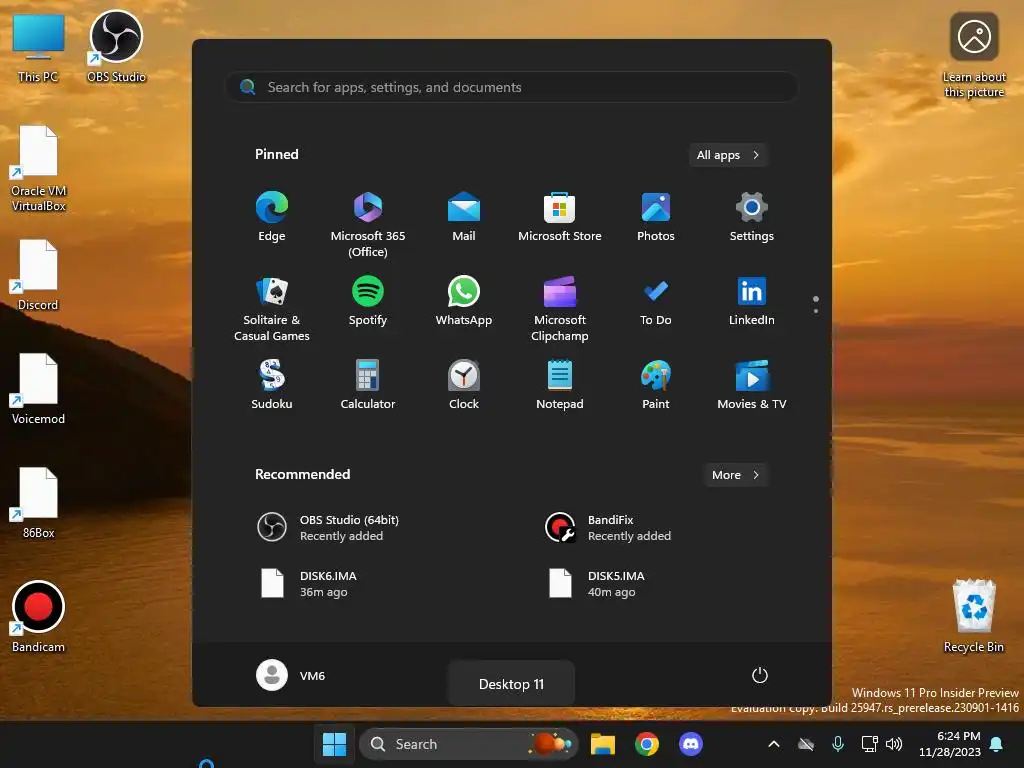Select the Desktop 11 label
This screenshot has height=768, width=1024.
click(x=511, y=684)
